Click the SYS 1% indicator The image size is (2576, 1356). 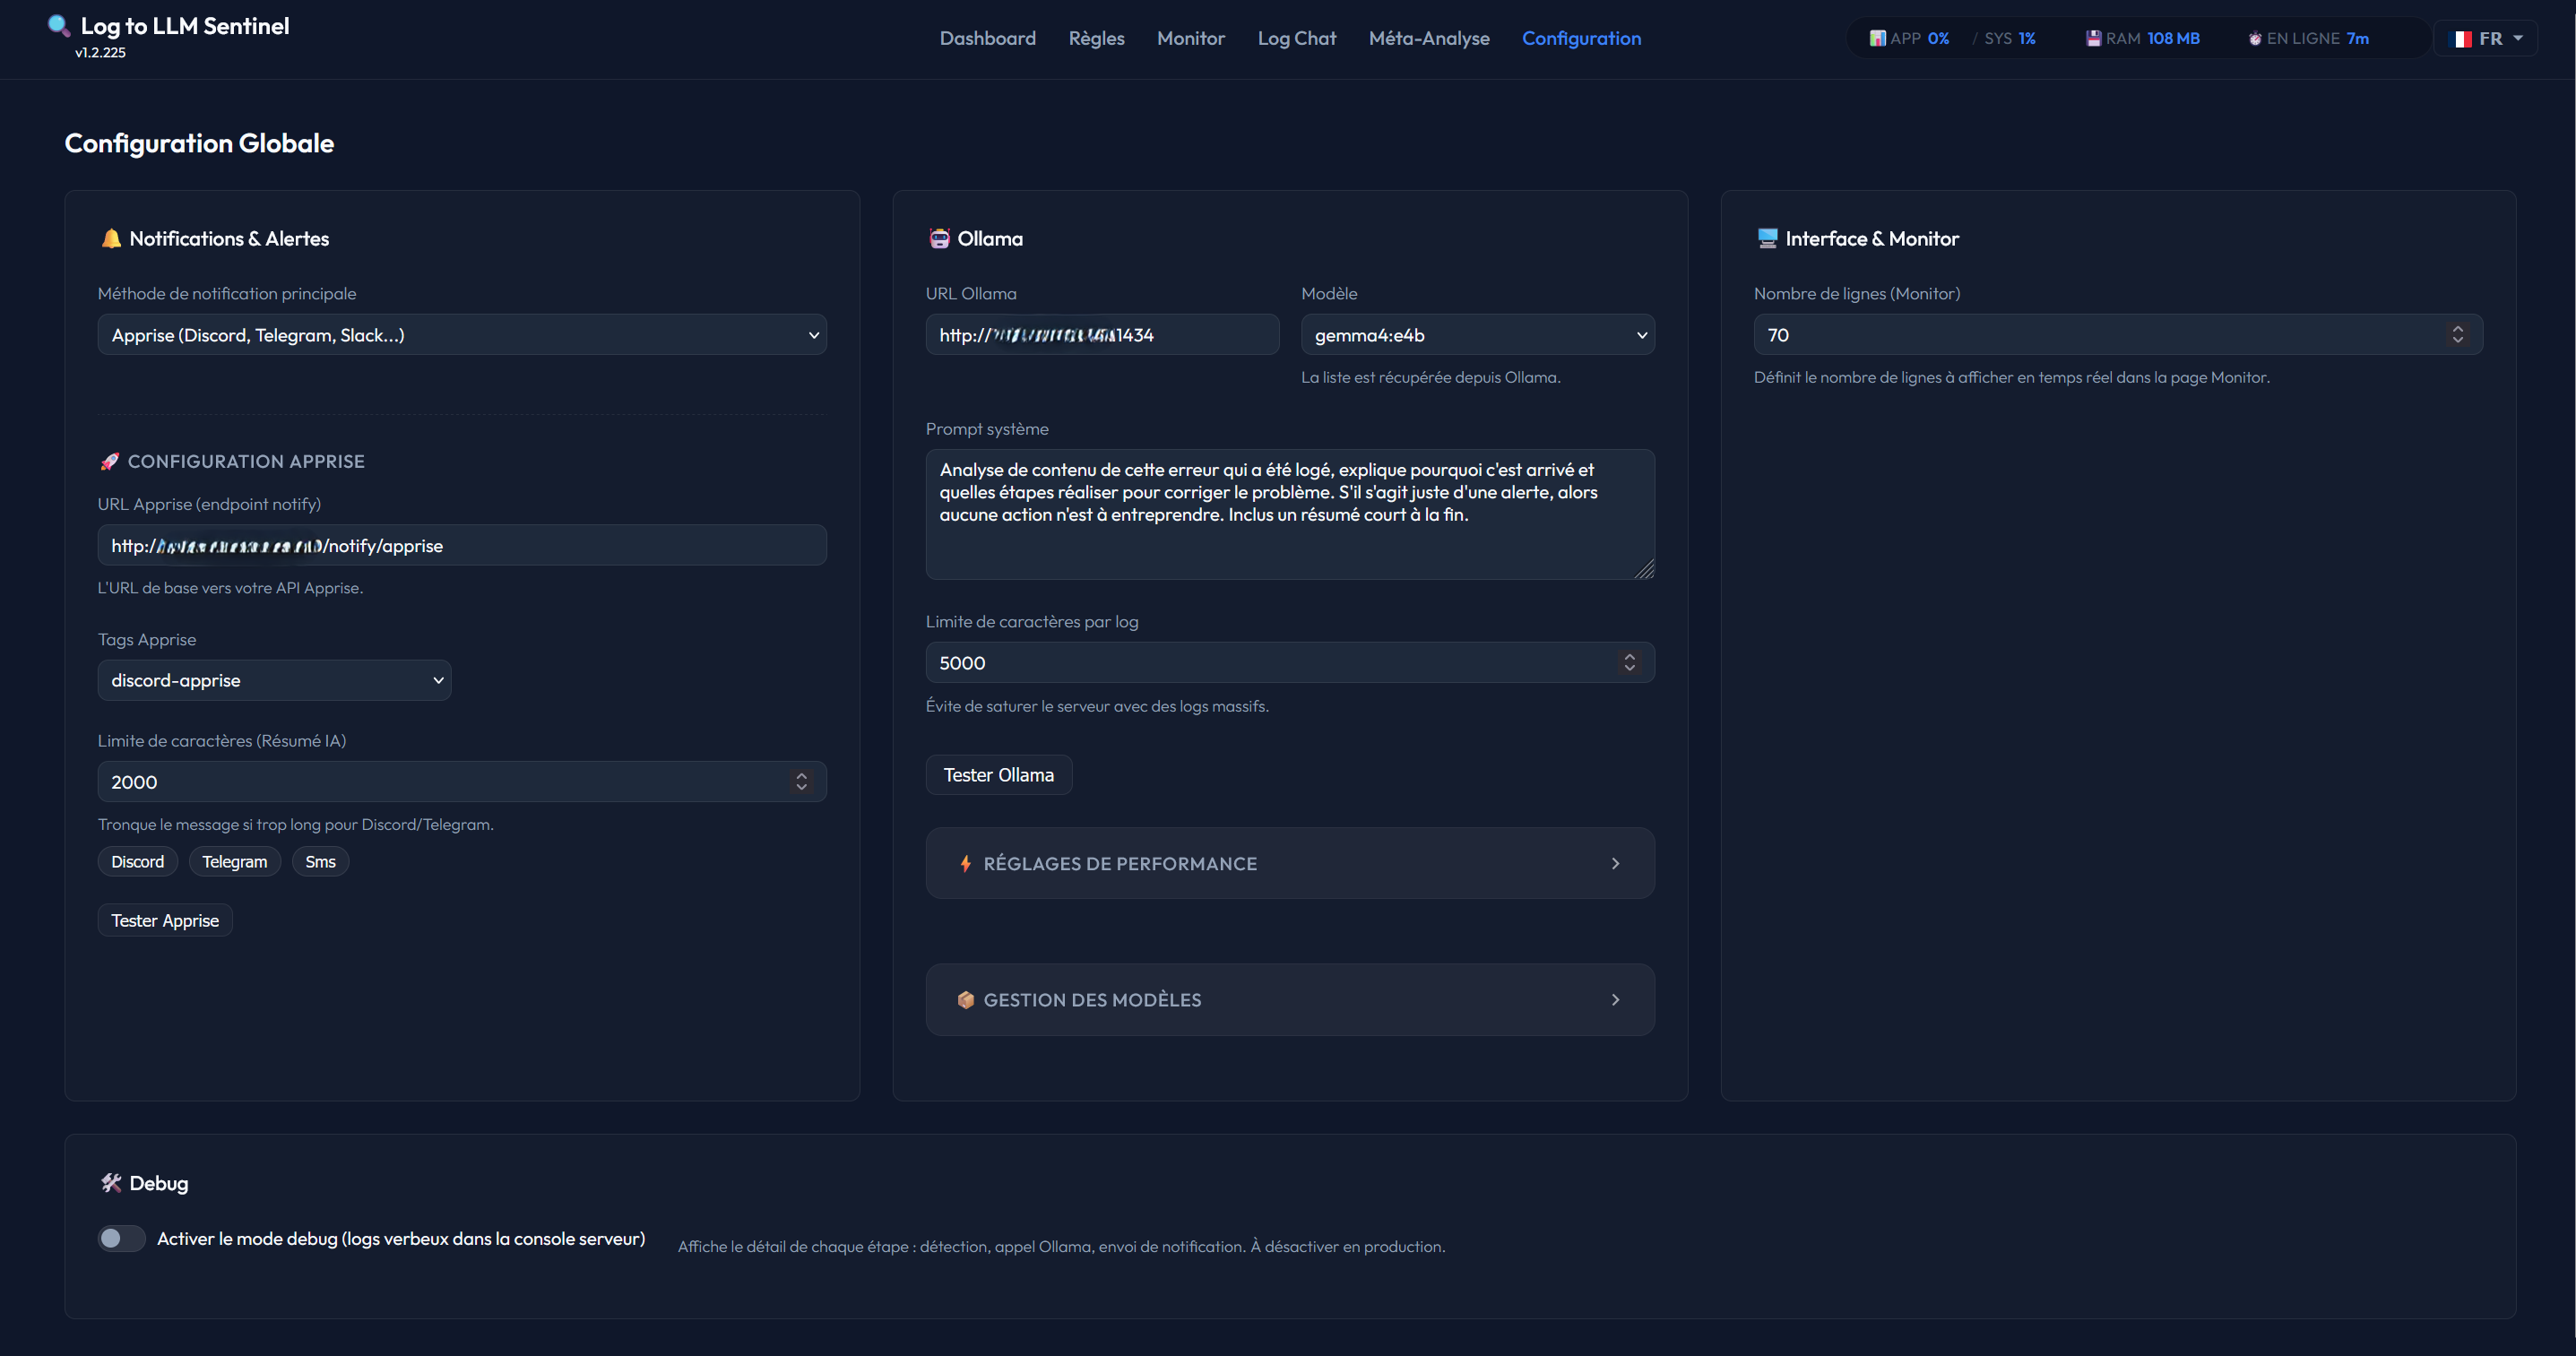click(x=2010, y=38)
